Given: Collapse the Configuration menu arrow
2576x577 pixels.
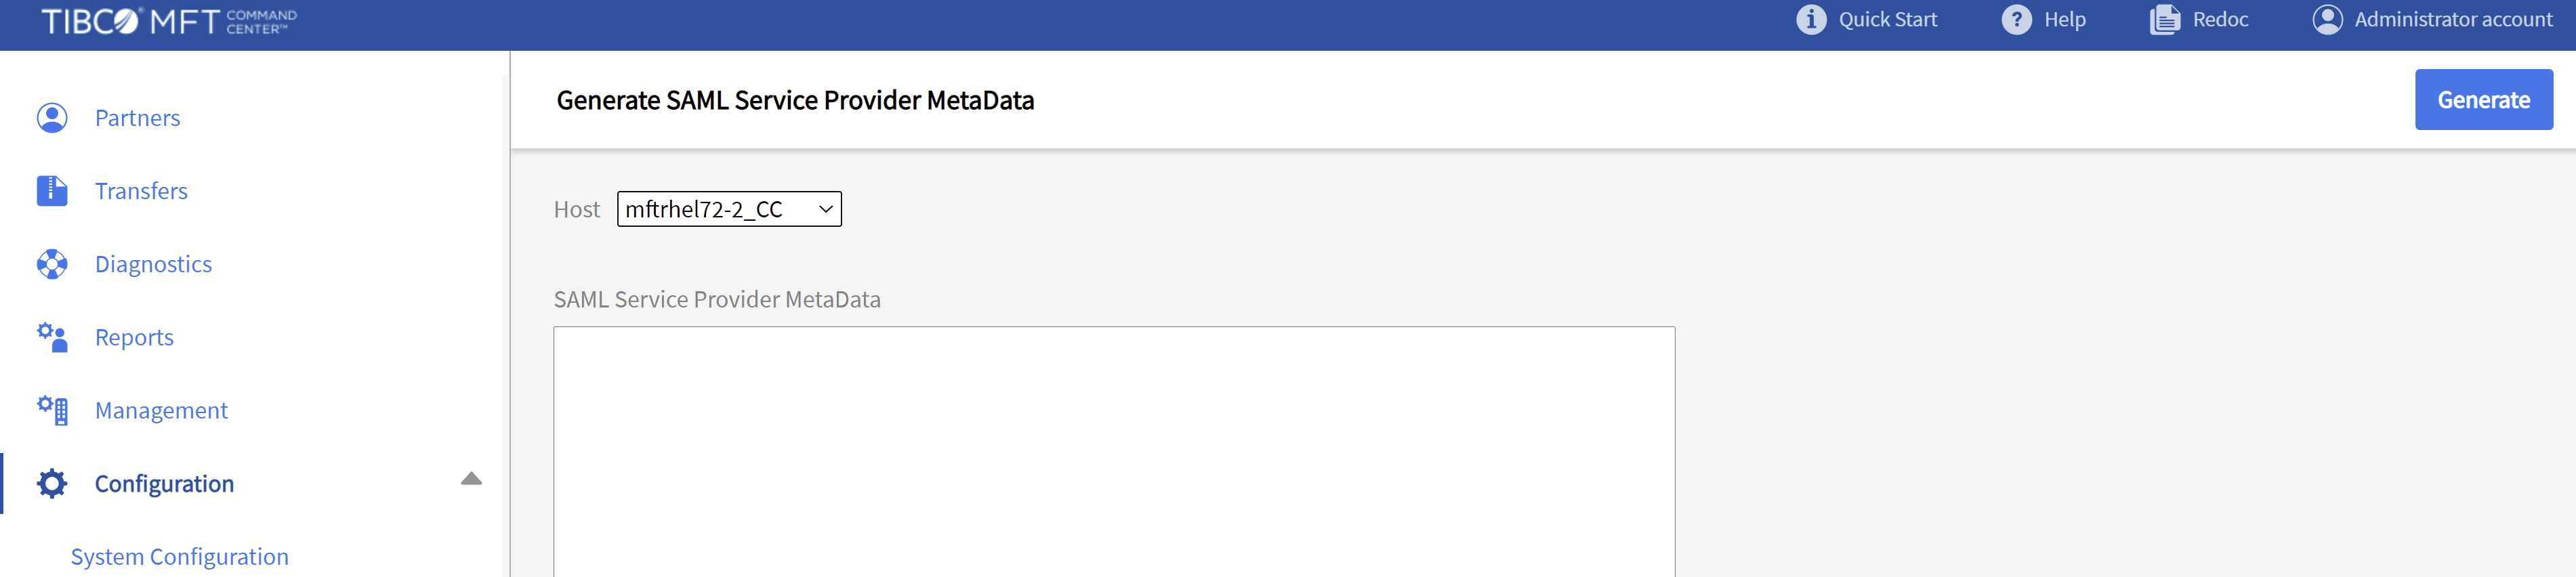Looking at the screenshot, I should click(471, 479).
